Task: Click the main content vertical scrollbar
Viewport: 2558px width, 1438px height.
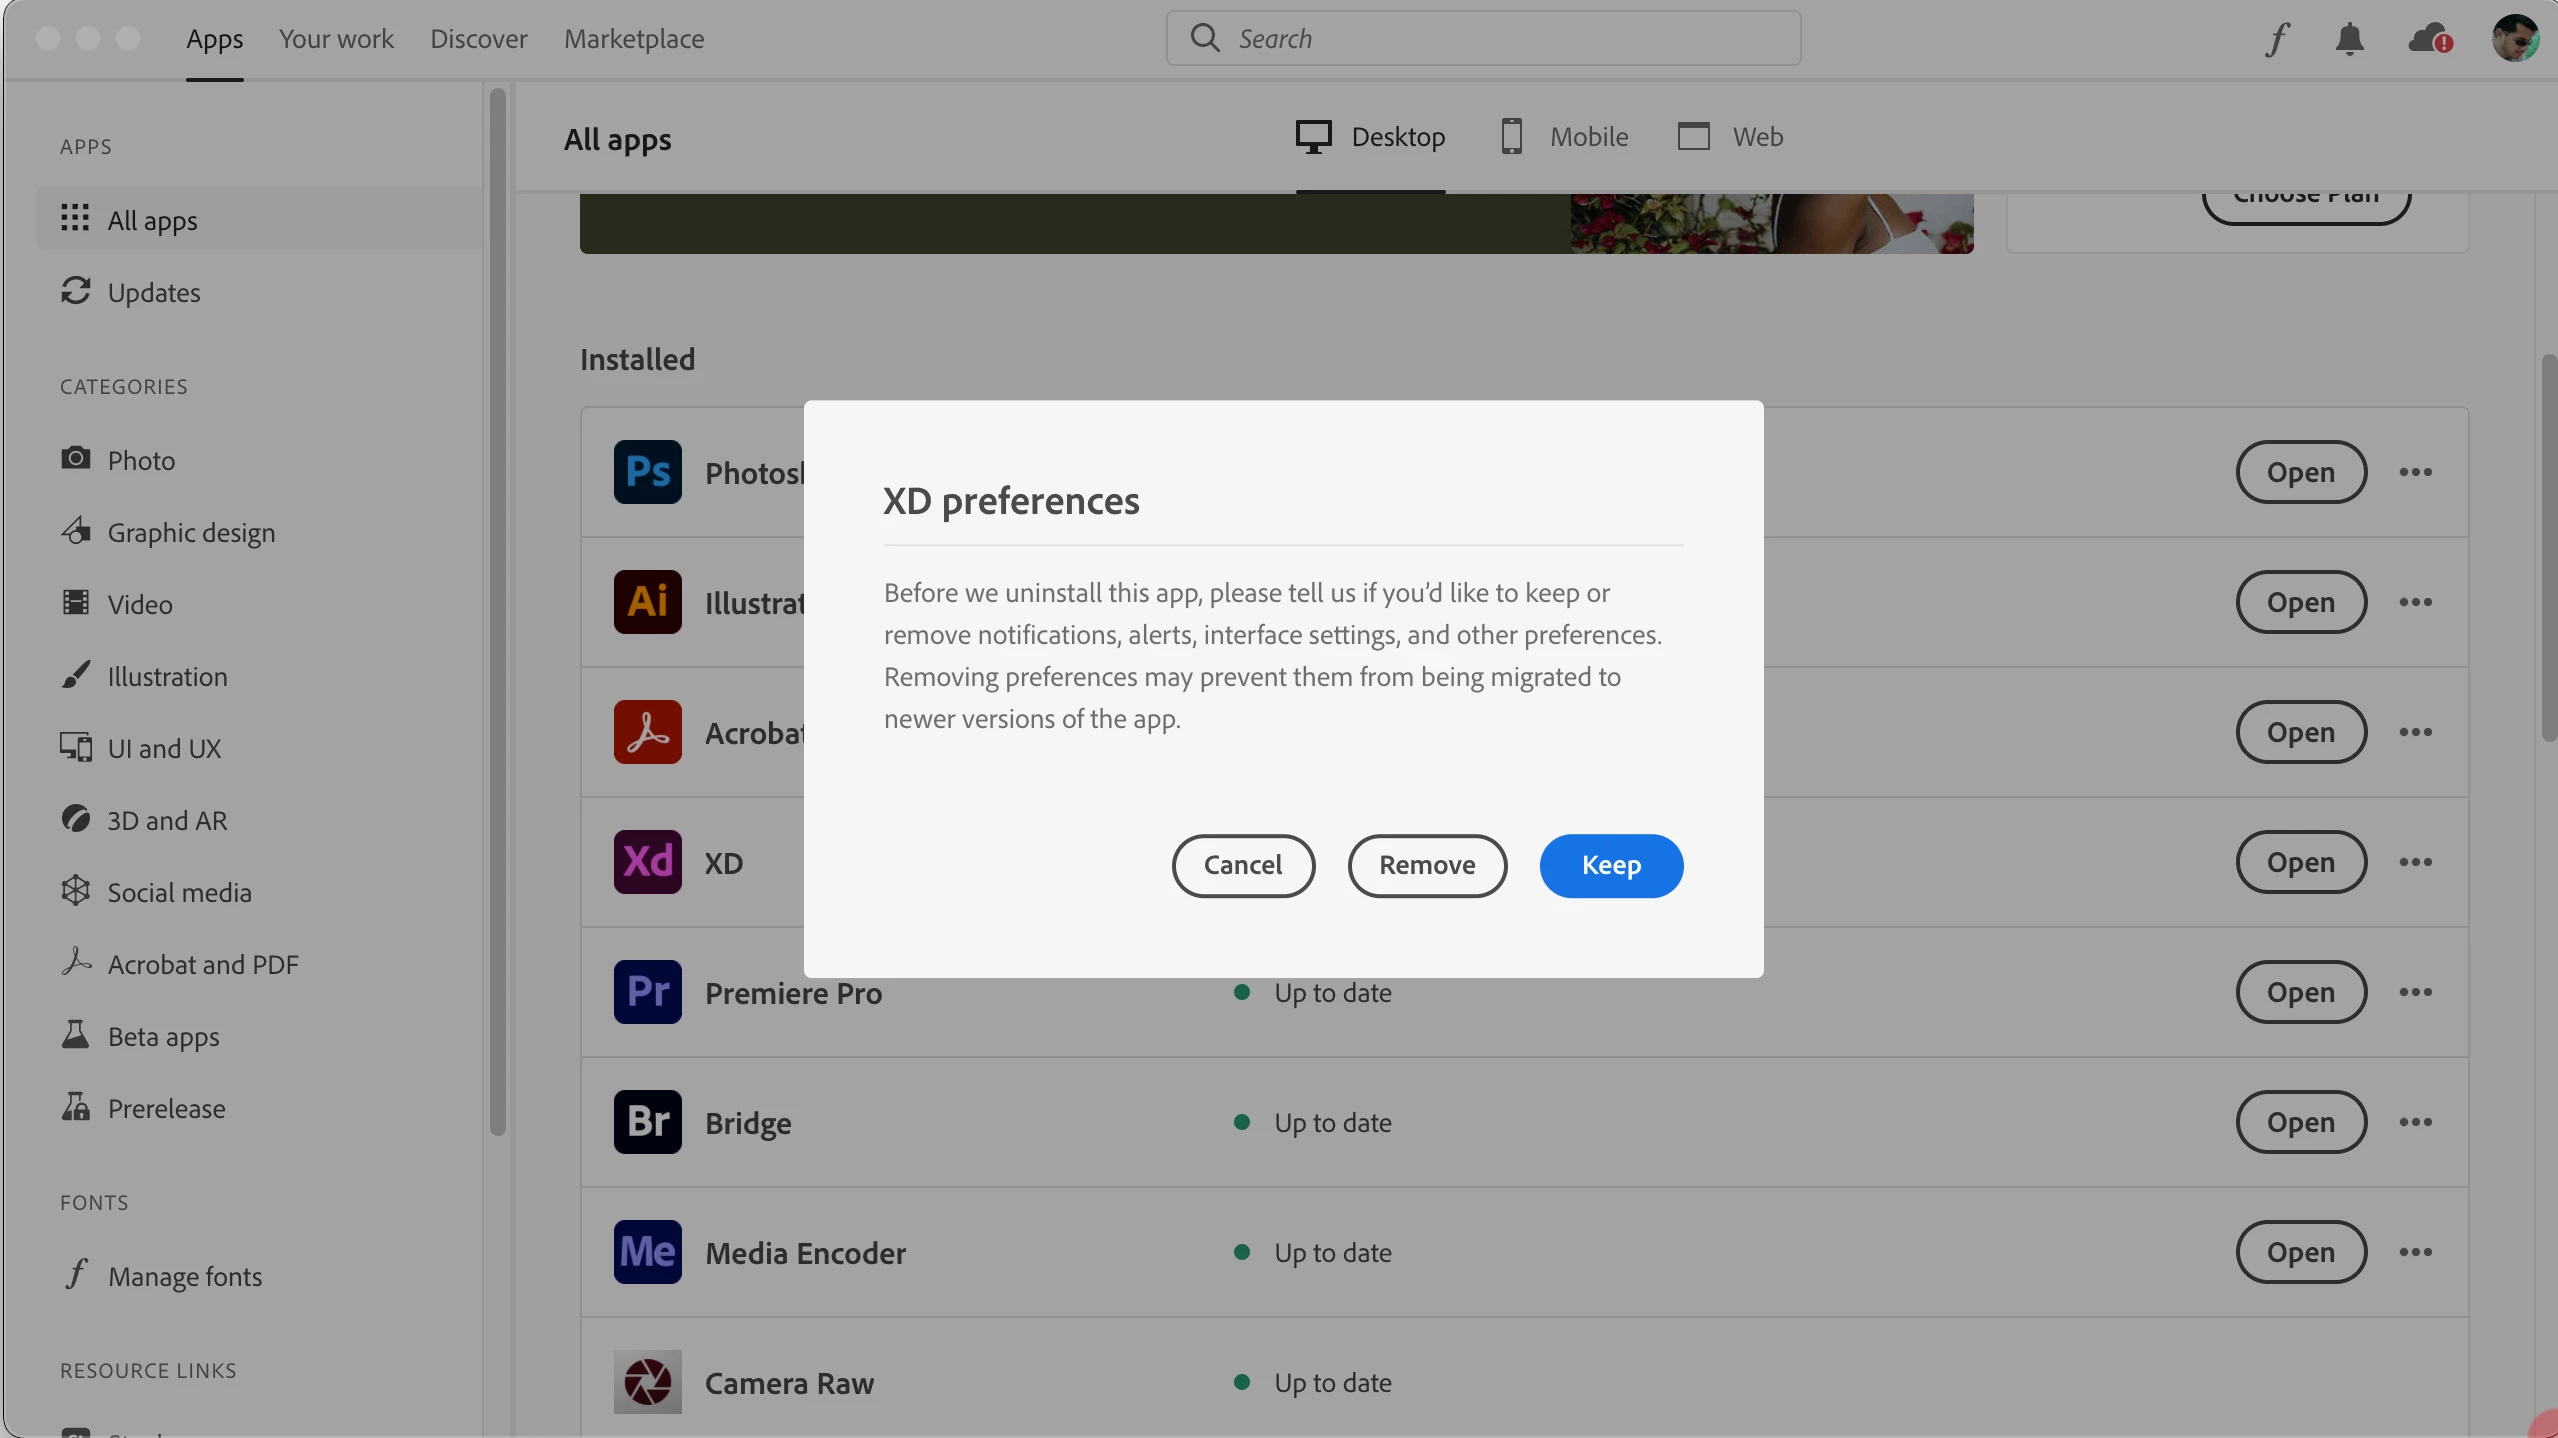Action: 2548,546
